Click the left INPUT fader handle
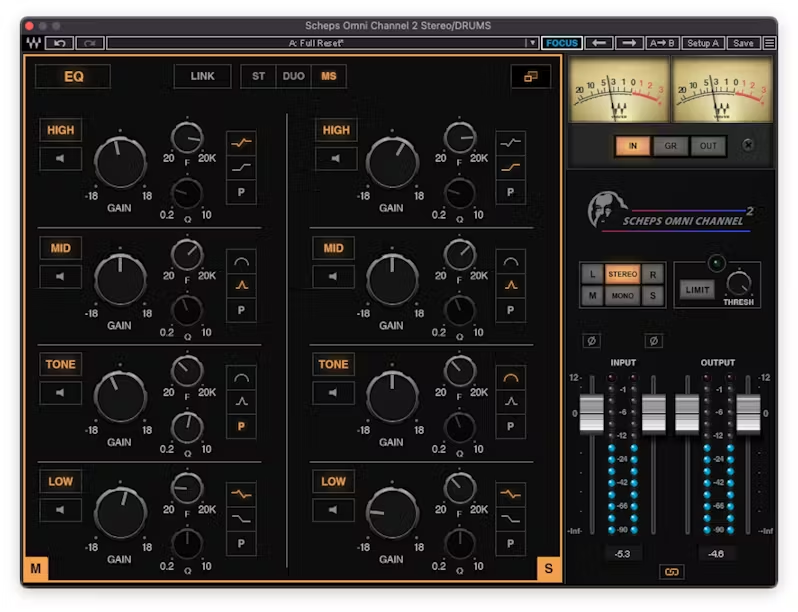Image resolution: width=798 pixels, height=612 pixels. (x=591, y=414)
